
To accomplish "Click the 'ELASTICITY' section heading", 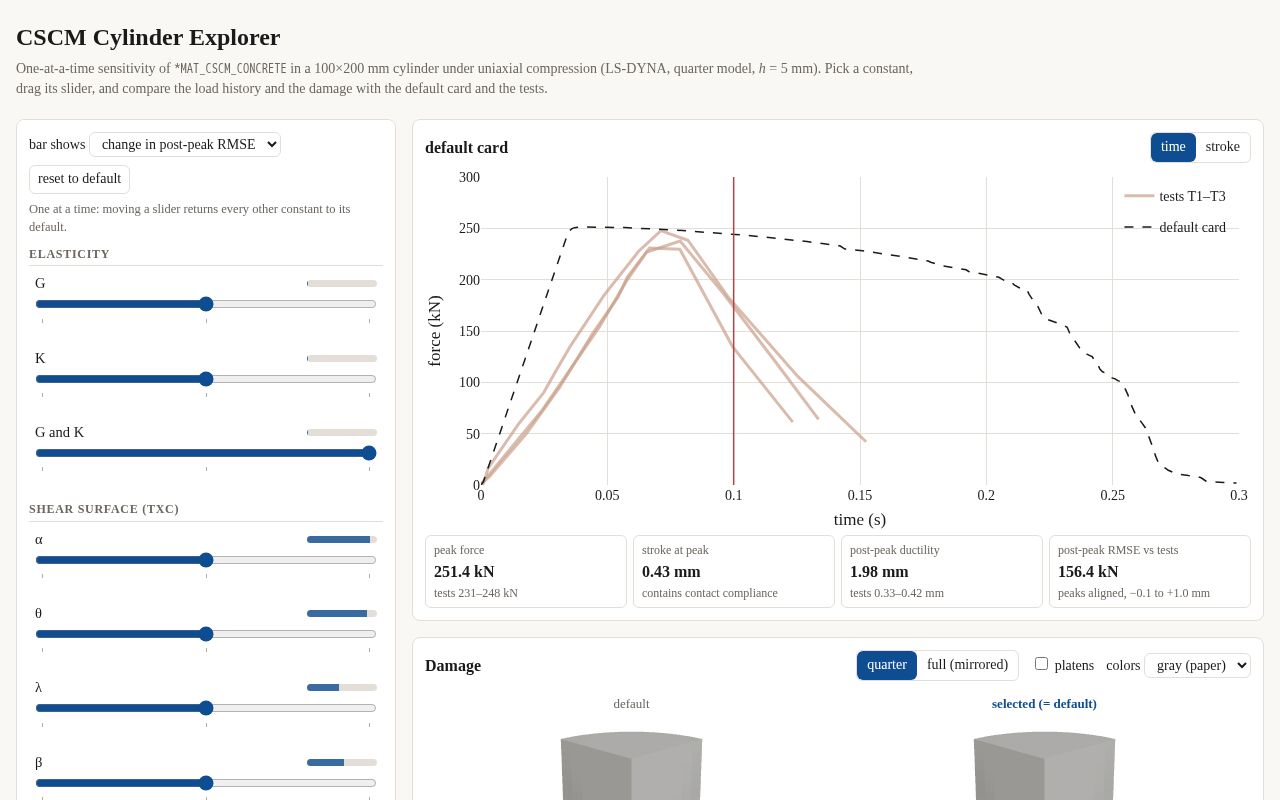I will pos(69,254).
